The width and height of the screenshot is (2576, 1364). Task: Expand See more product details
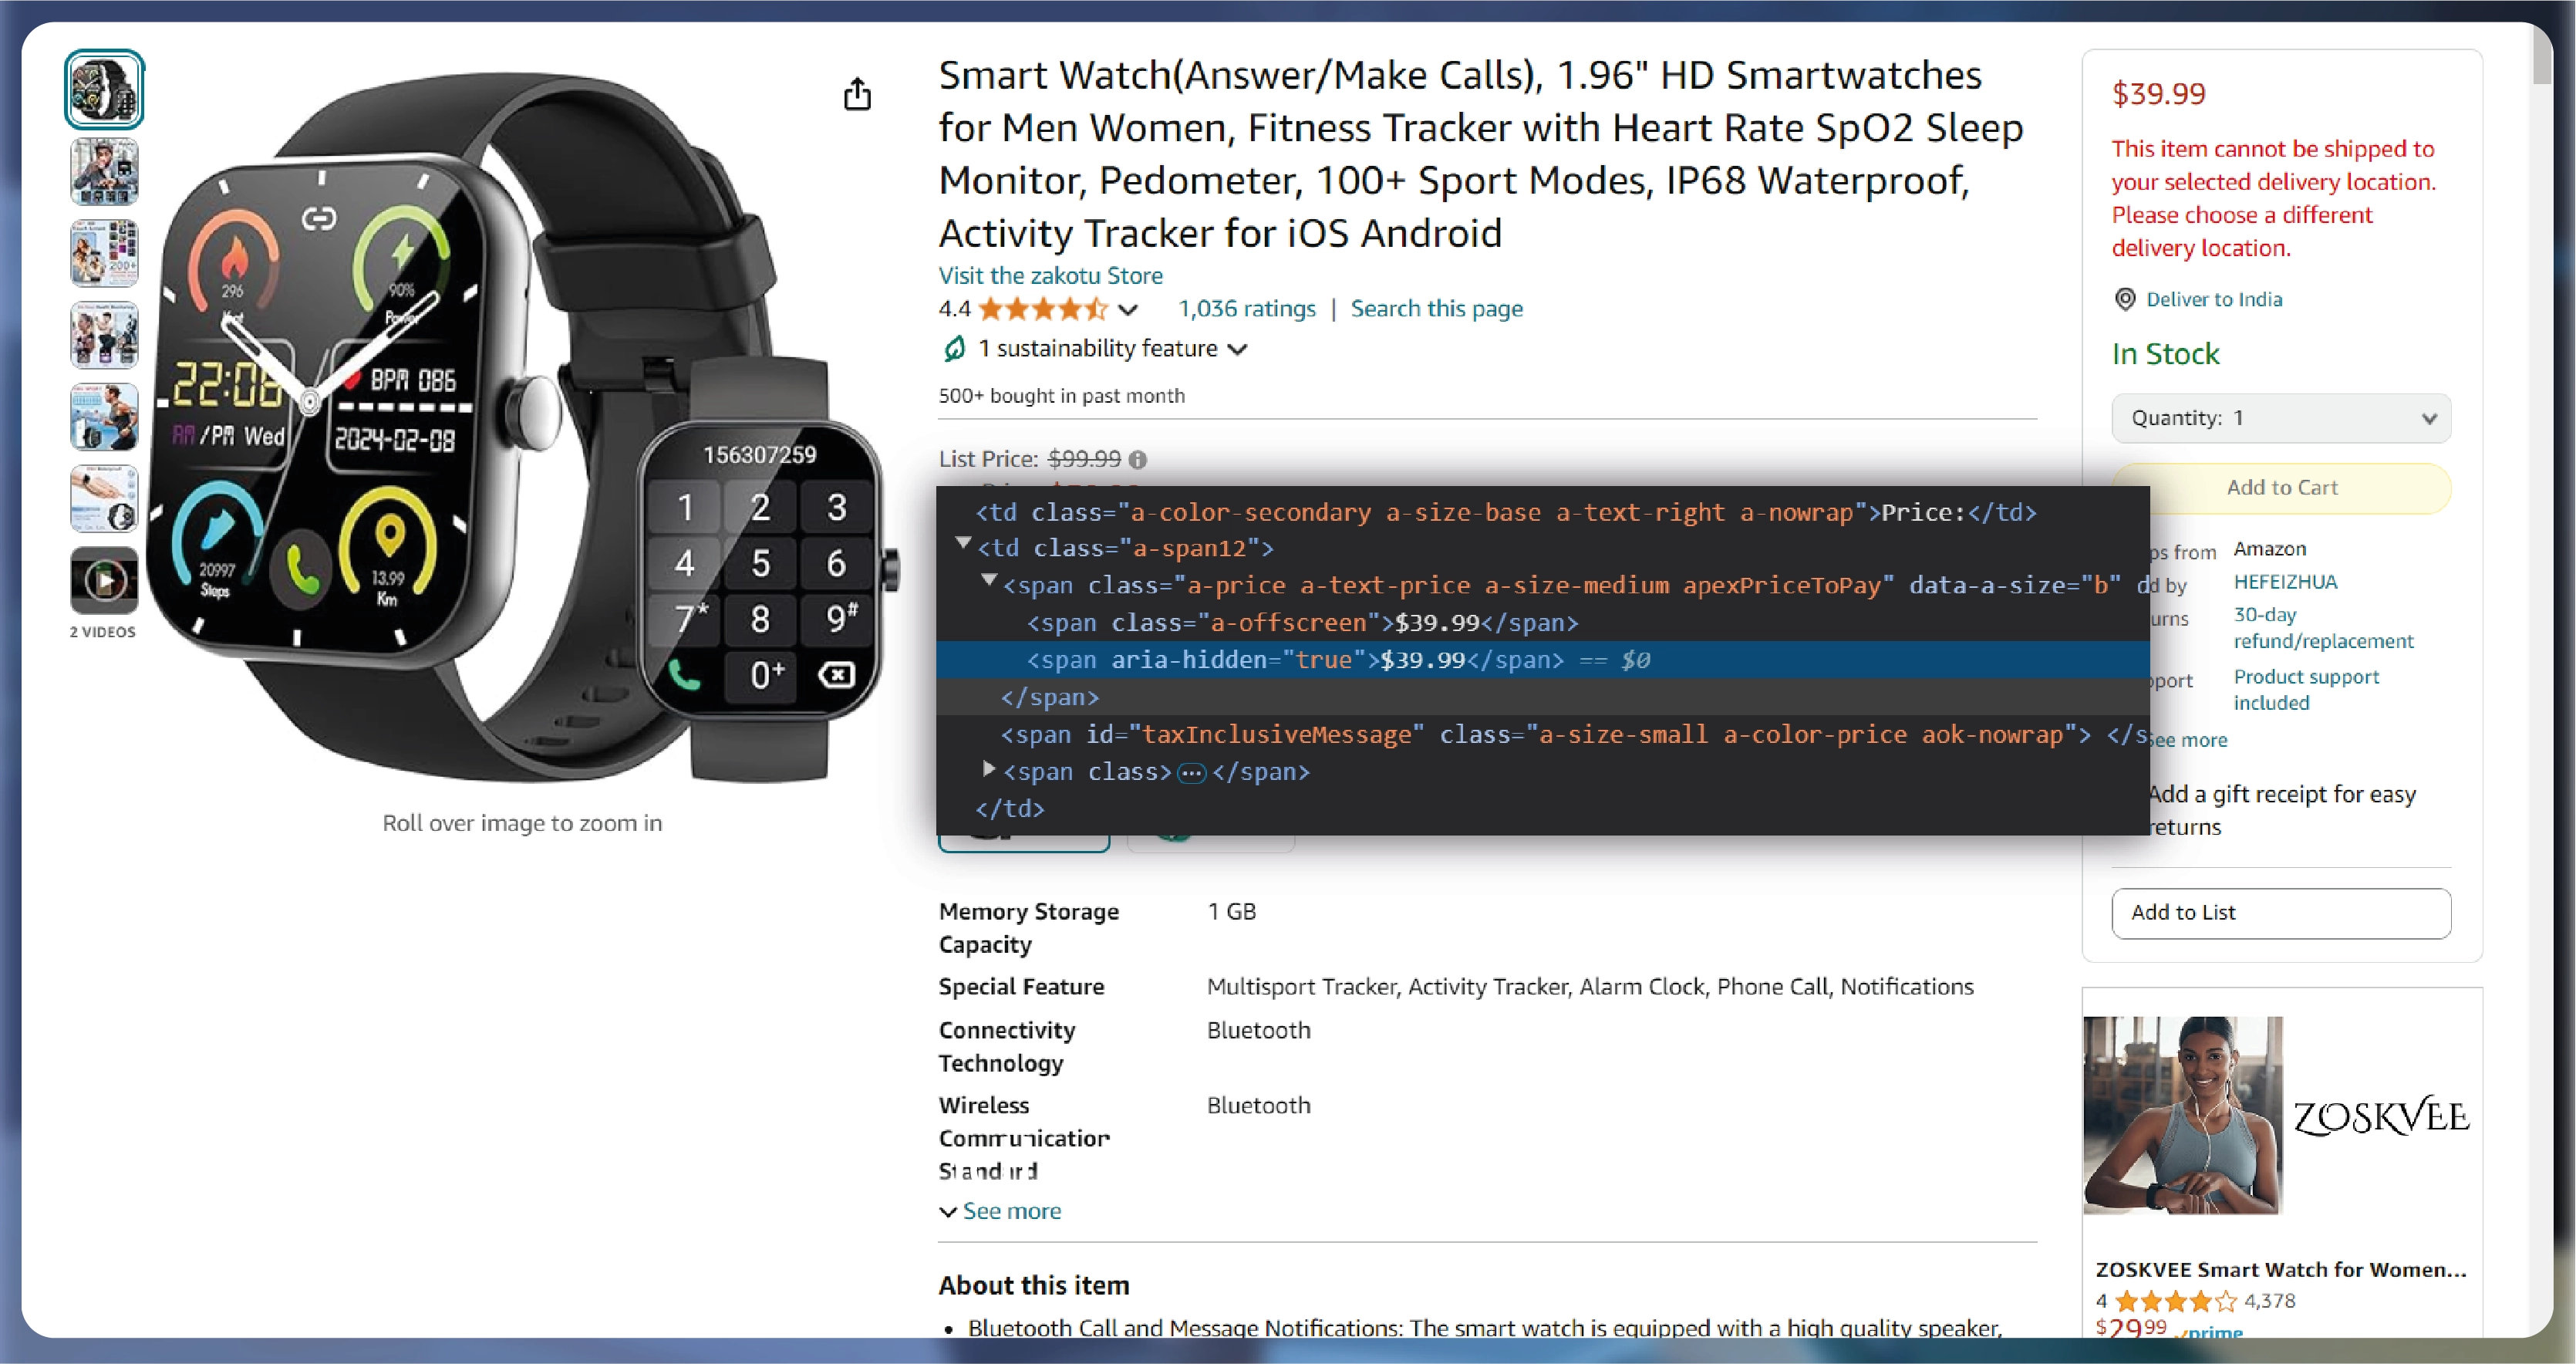point(1000,1211)
